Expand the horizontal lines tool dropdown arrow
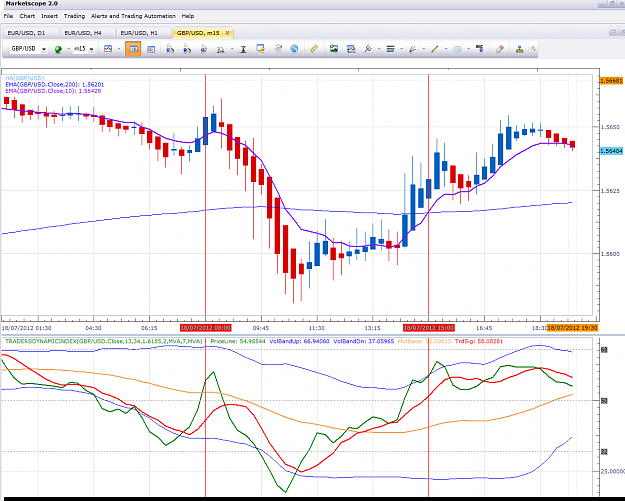The image size is (625, 501). [401, 49]
